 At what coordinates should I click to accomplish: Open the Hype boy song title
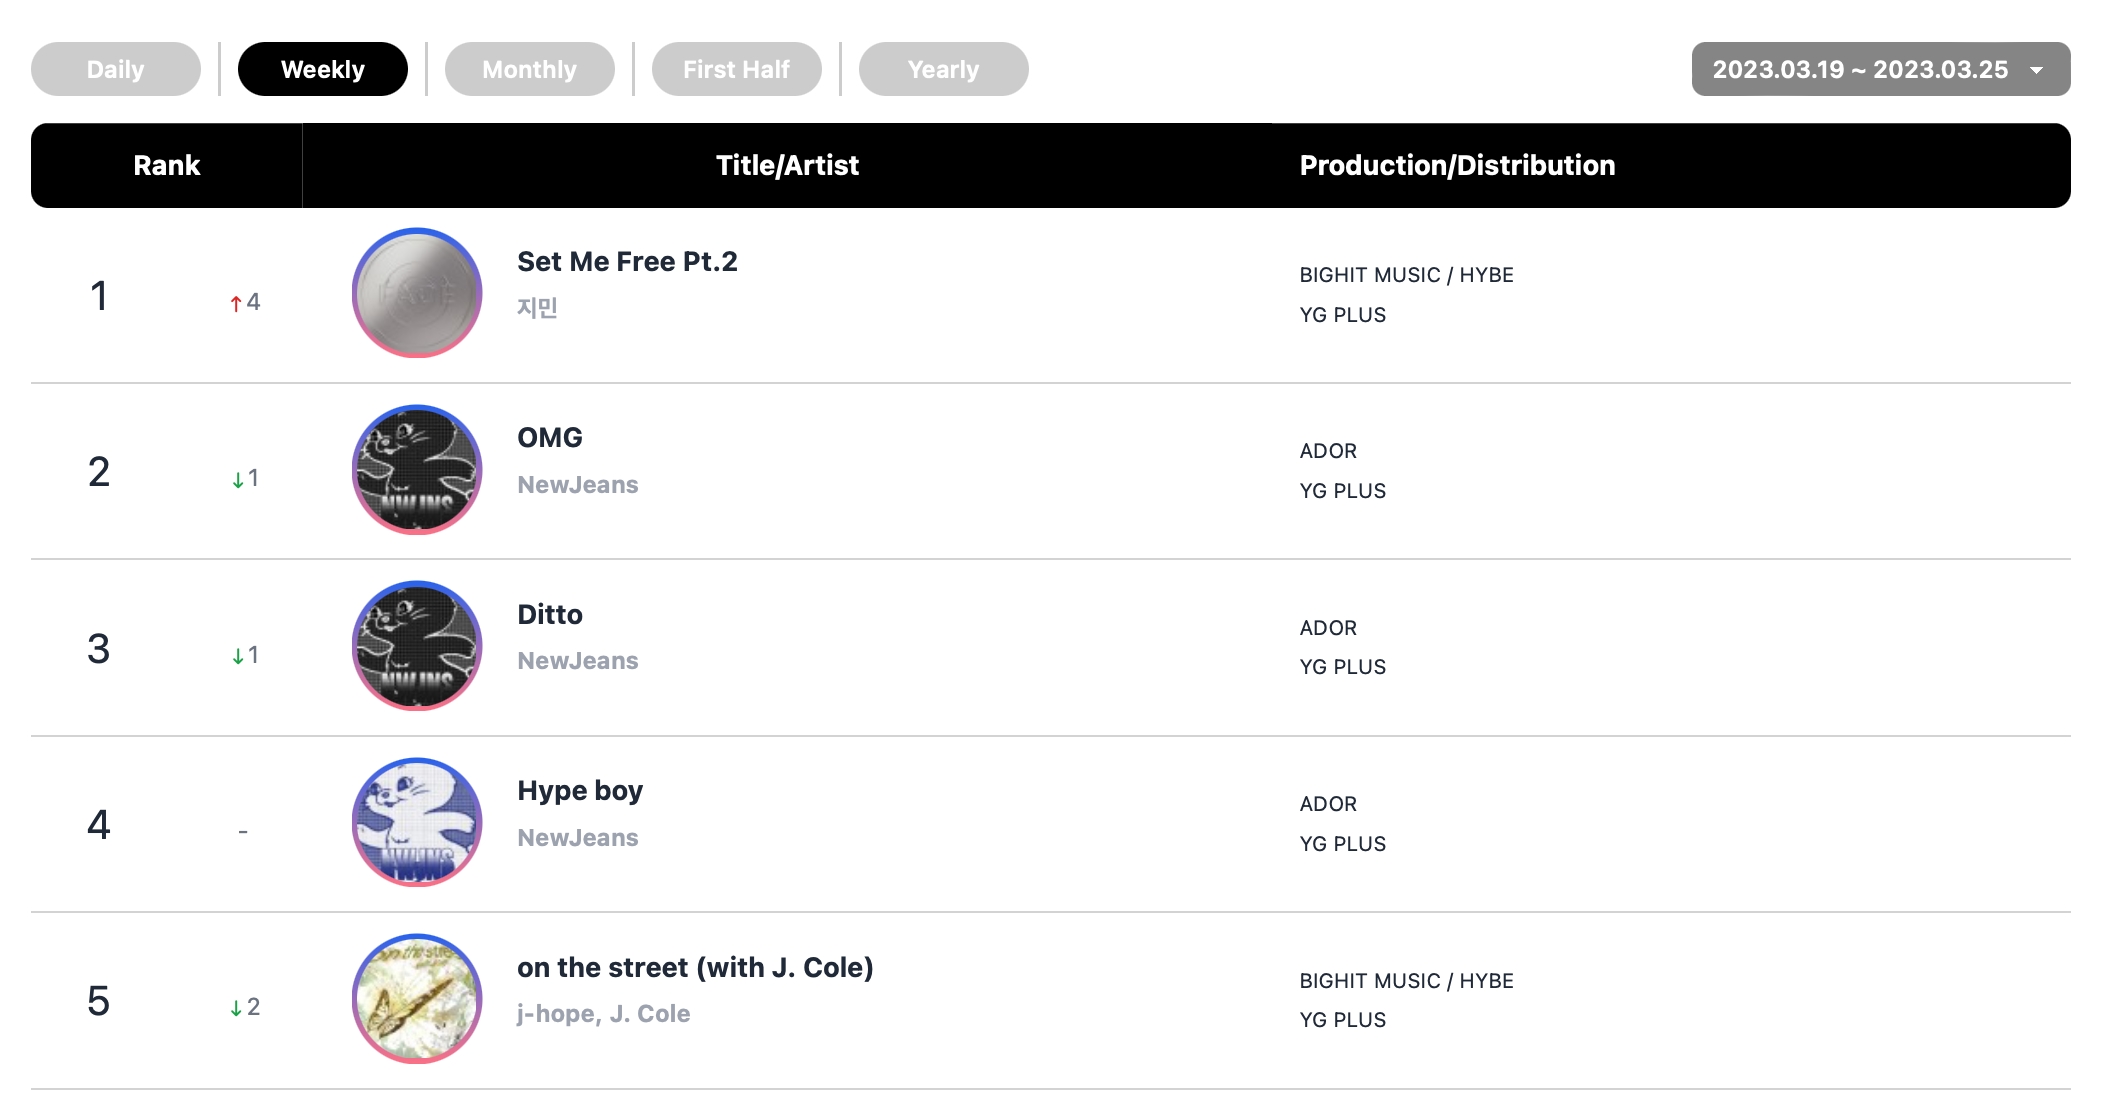point(580,791)
